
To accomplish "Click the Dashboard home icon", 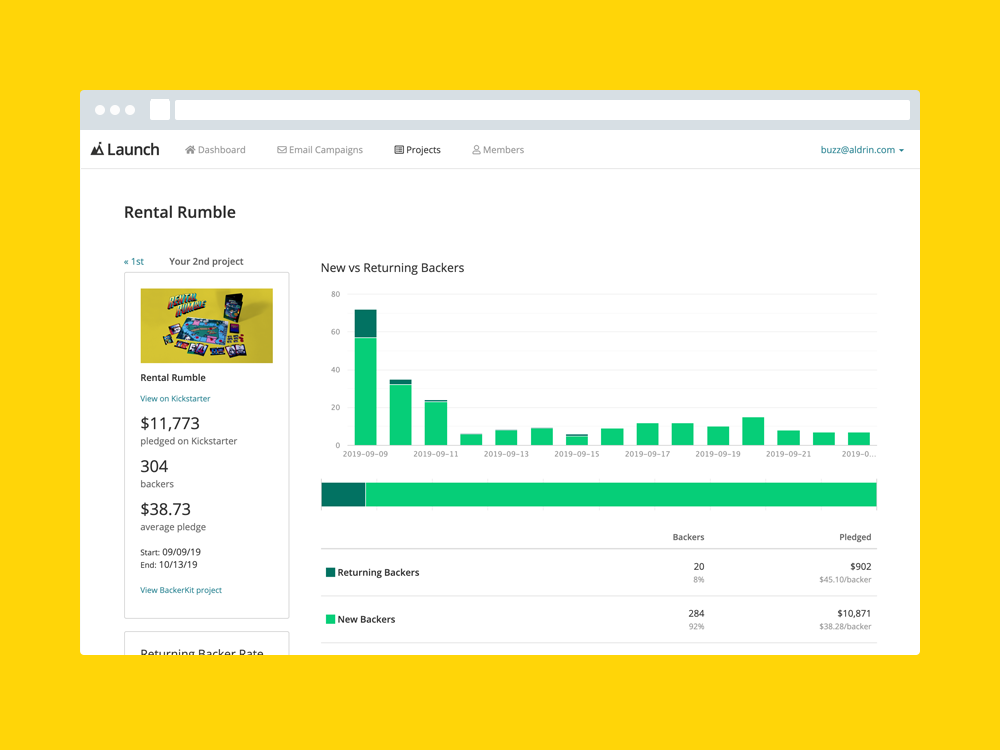I will (x=190, y=150).
